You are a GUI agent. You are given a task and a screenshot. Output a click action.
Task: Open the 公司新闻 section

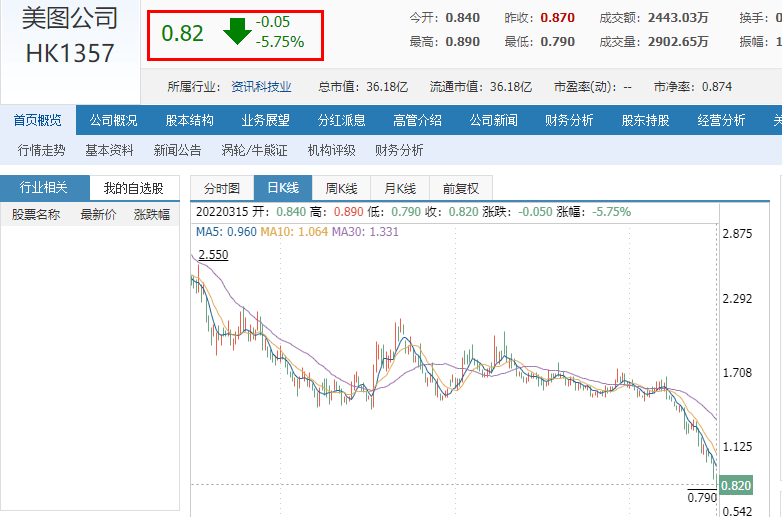click(494, 121)
